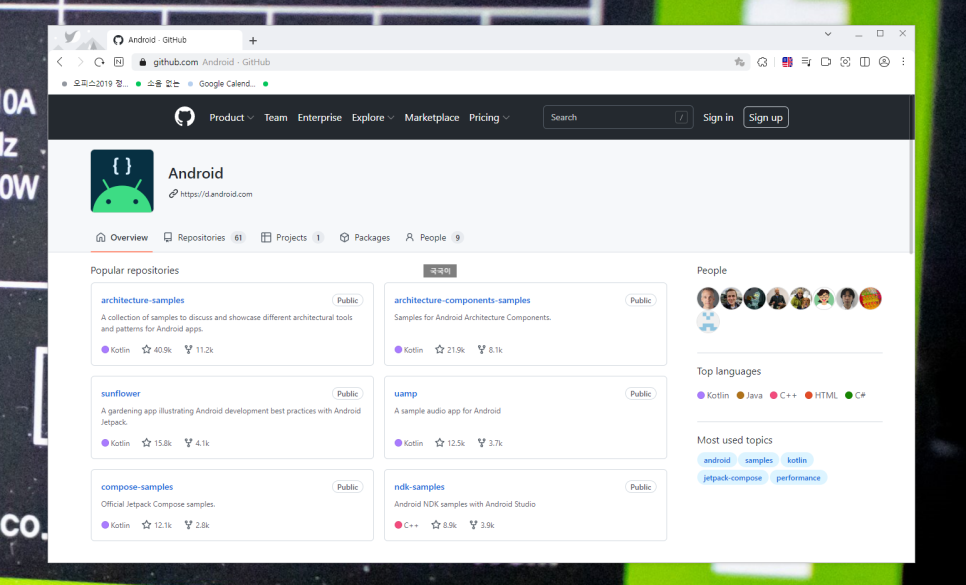Bookmark this page with the star icon

click(x=739, y=62)
